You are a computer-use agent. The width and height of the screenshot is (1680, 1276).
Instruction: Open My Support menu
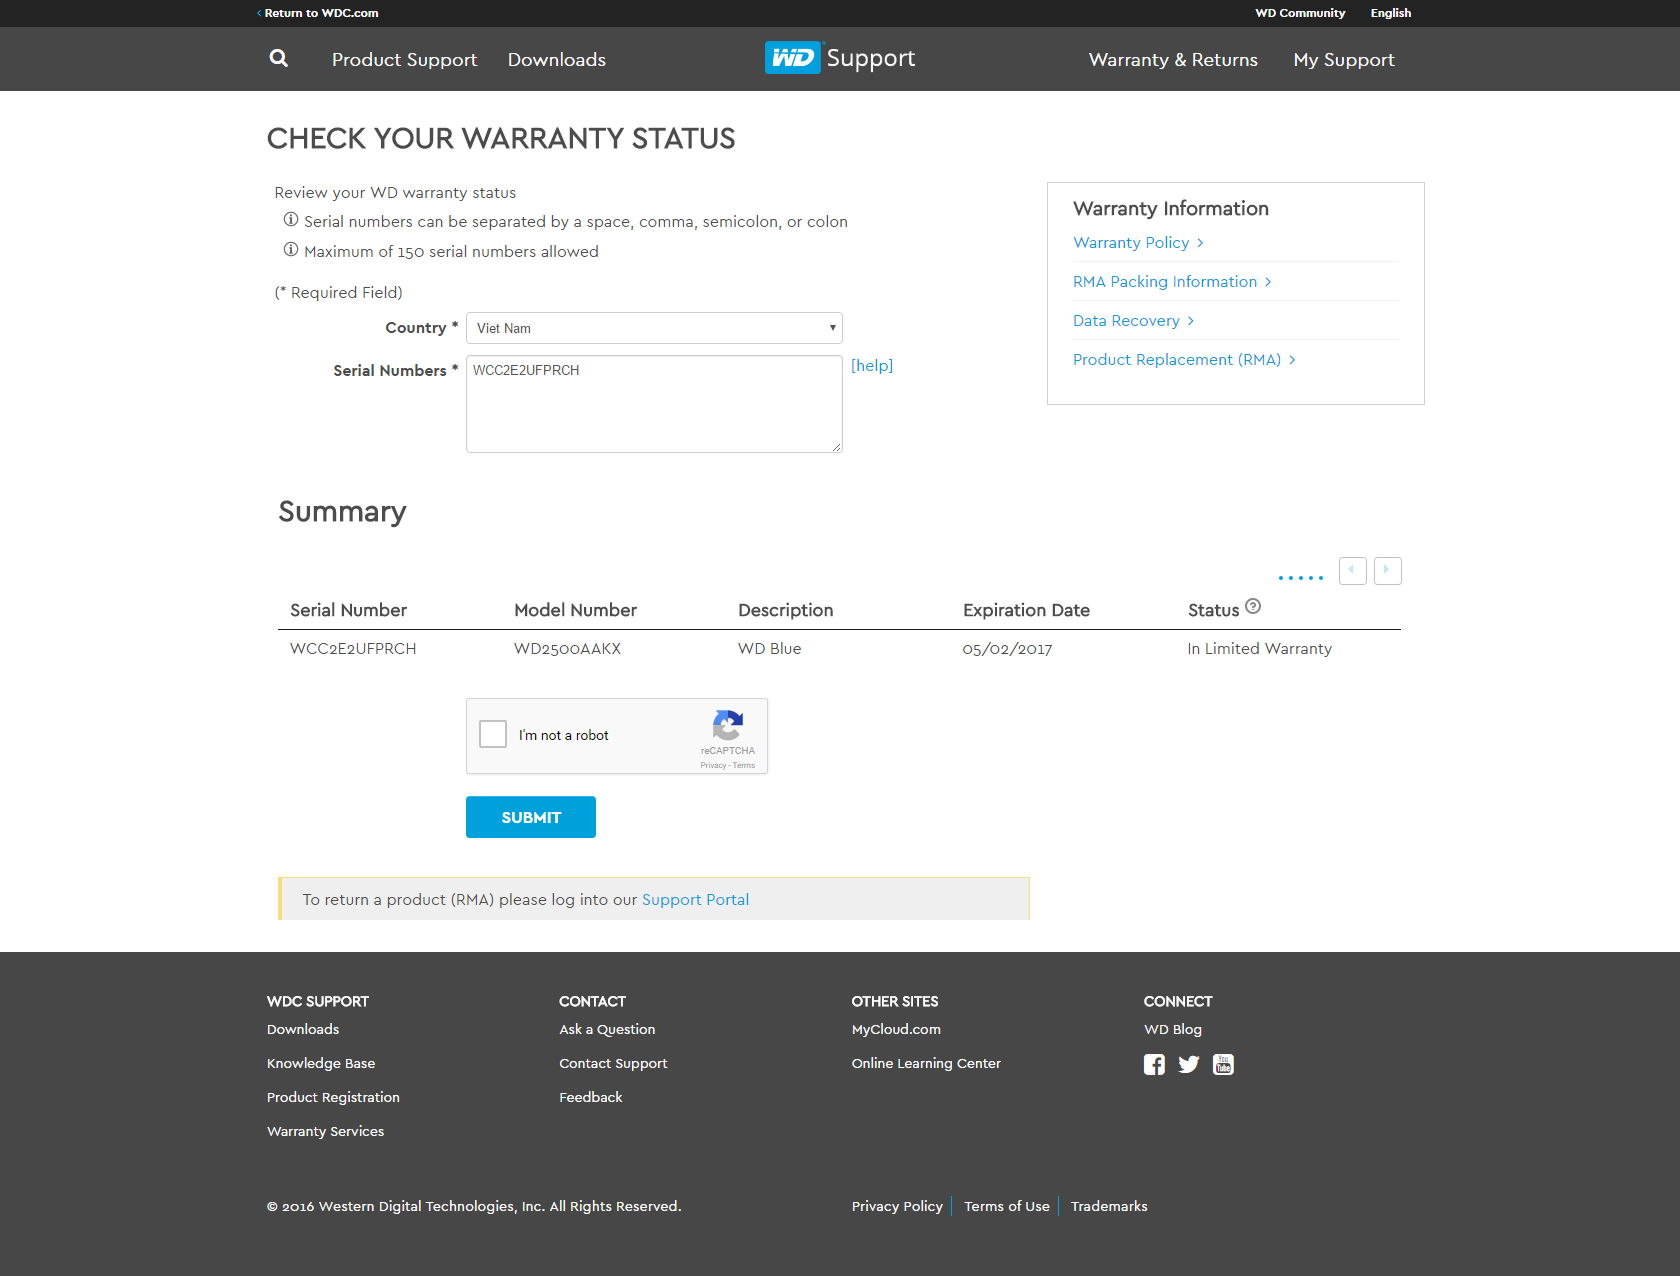[1343, 59]
